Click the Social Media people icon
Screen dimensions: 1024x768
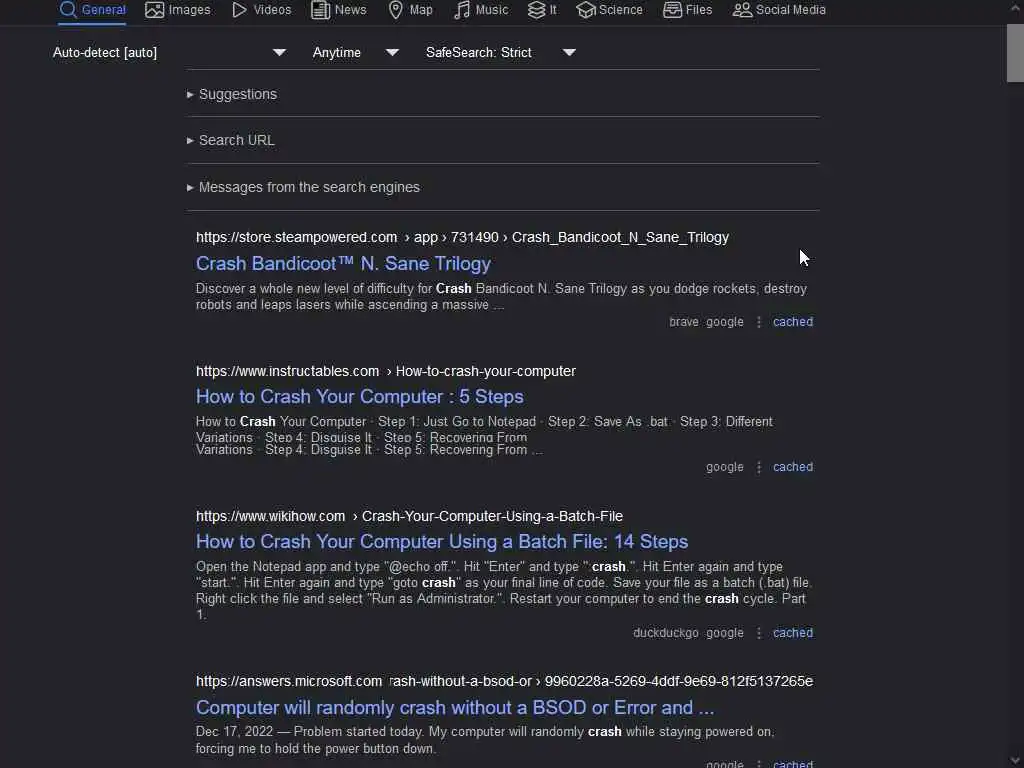click(x=742, y=10)
